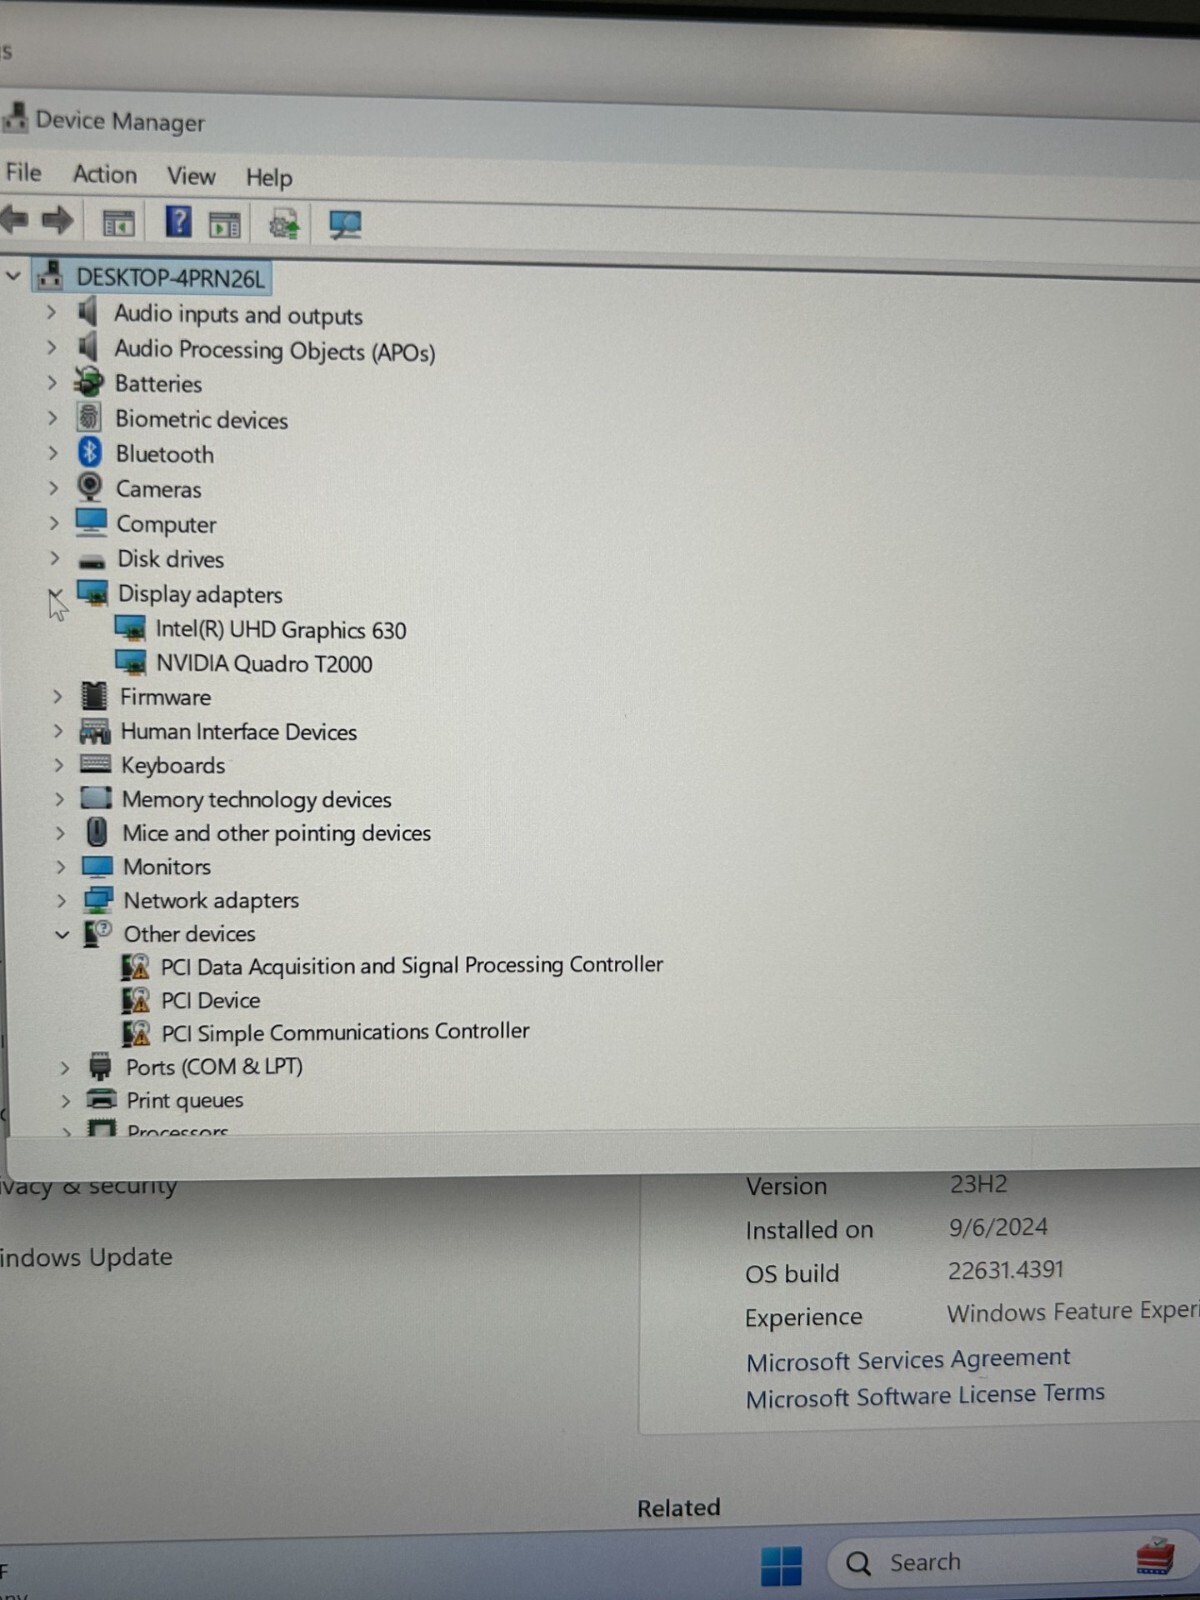Click the Installed on date 9/6/2024
This screenshot has width=1200, height=1600.
coord(998,1227)
